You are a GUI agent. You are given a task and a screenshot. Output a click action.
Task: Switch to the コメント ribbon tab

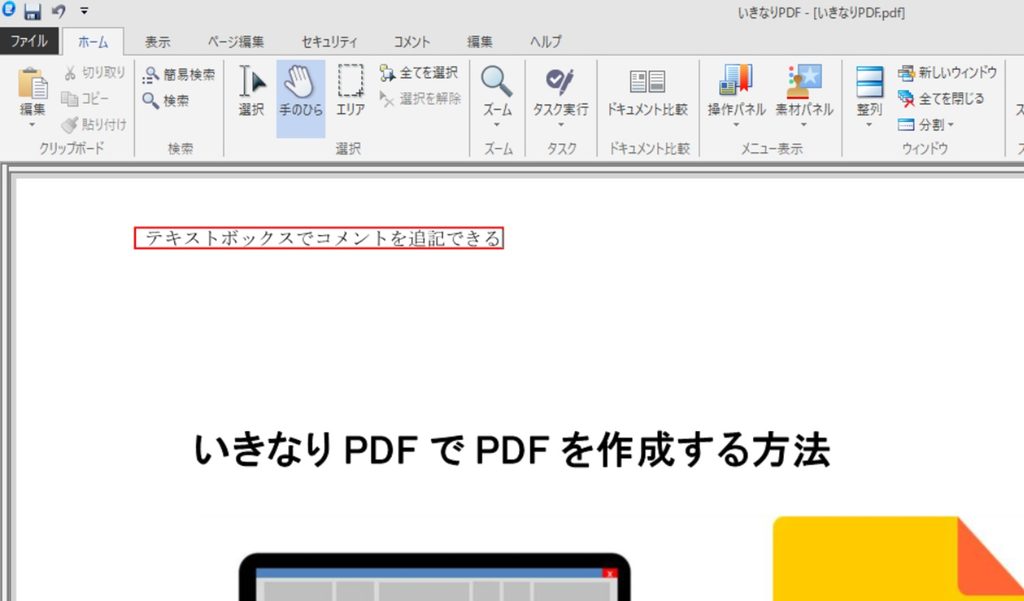click(411, 42)
